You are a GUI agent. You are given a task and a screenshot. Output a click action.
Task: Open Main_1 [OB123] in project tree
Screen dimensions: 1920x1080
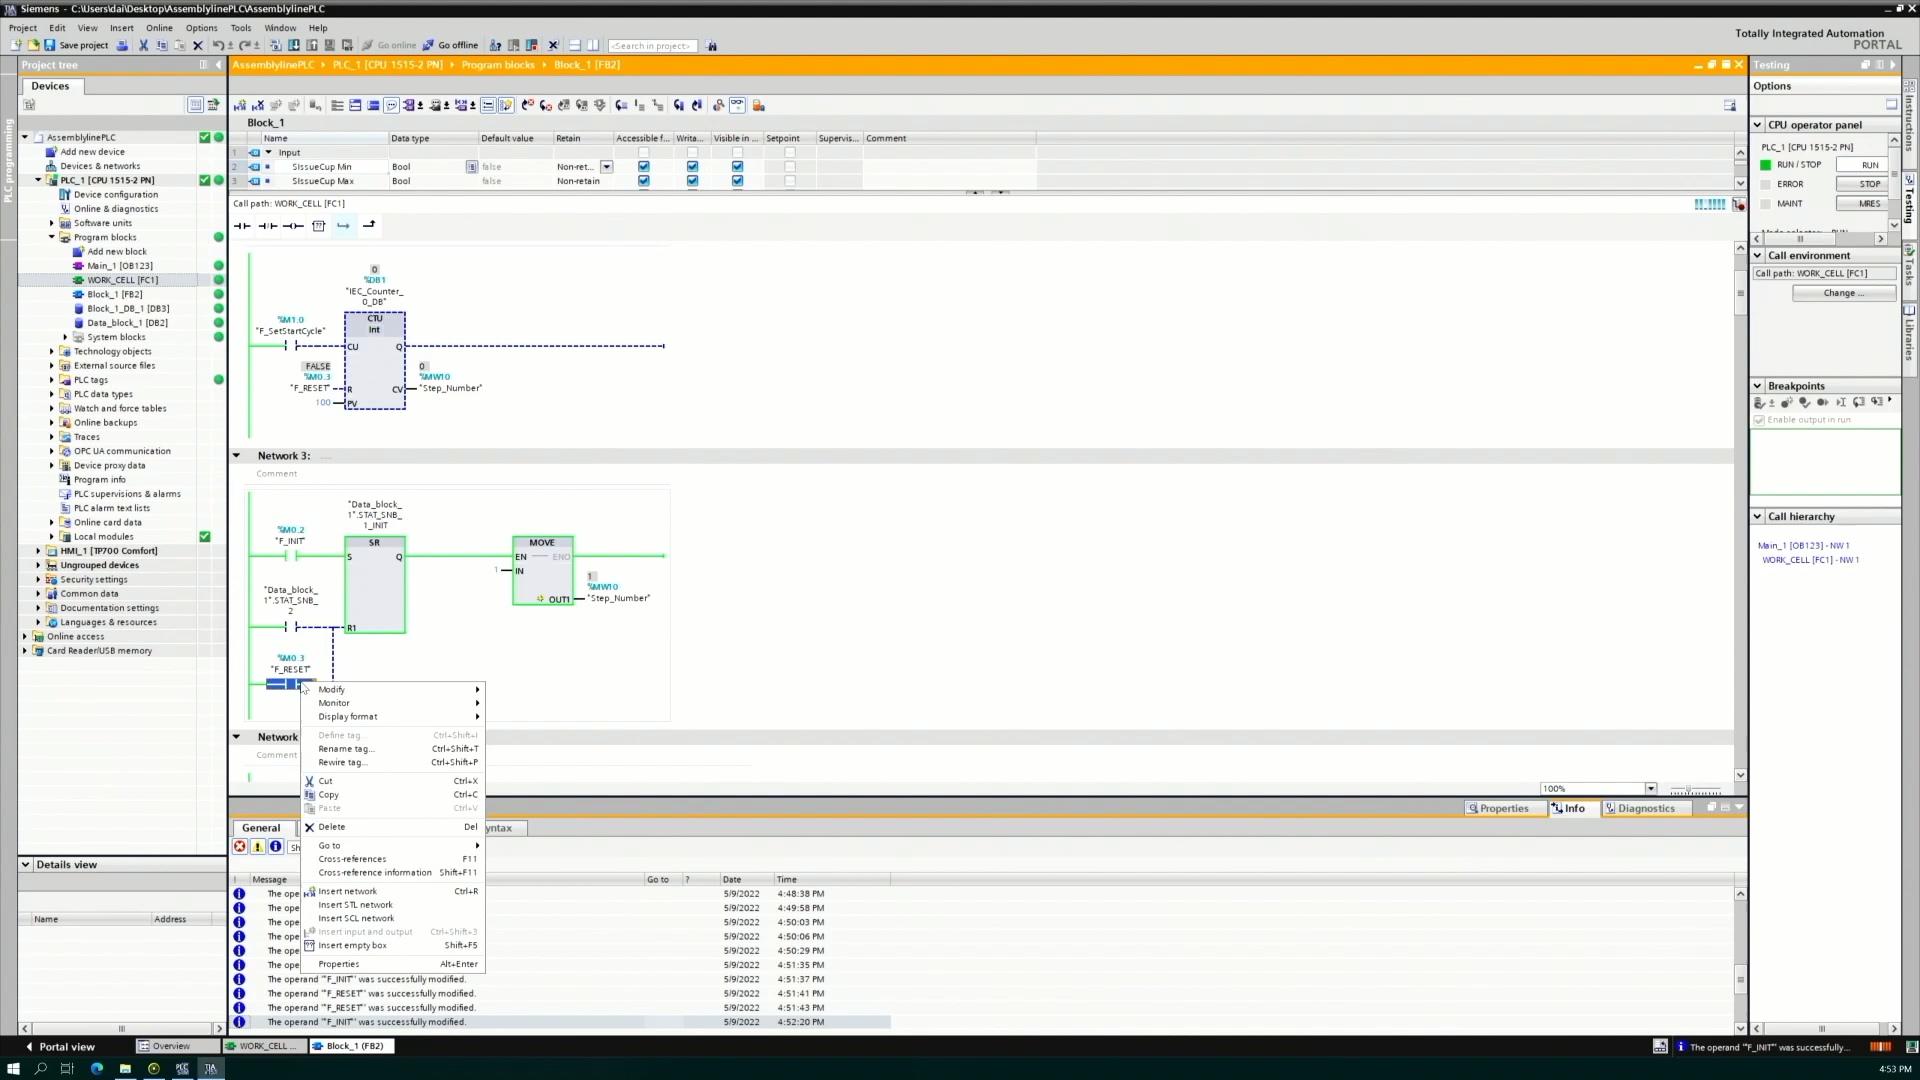[x=119, y=266]
